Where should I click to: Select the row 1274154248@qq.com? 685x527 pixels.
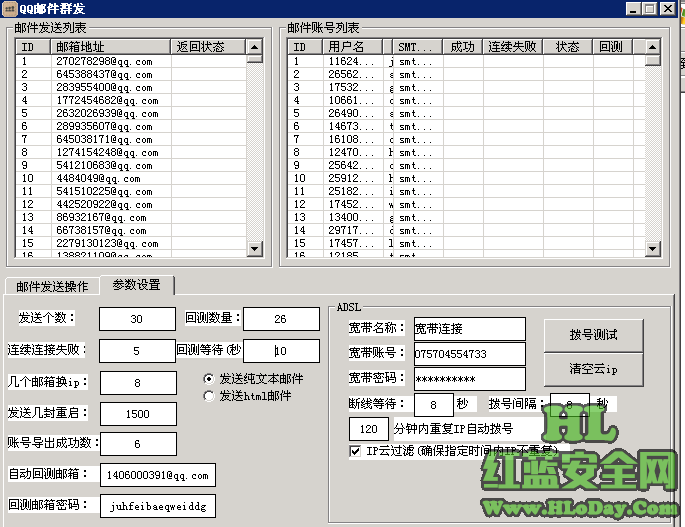[131, 153]
